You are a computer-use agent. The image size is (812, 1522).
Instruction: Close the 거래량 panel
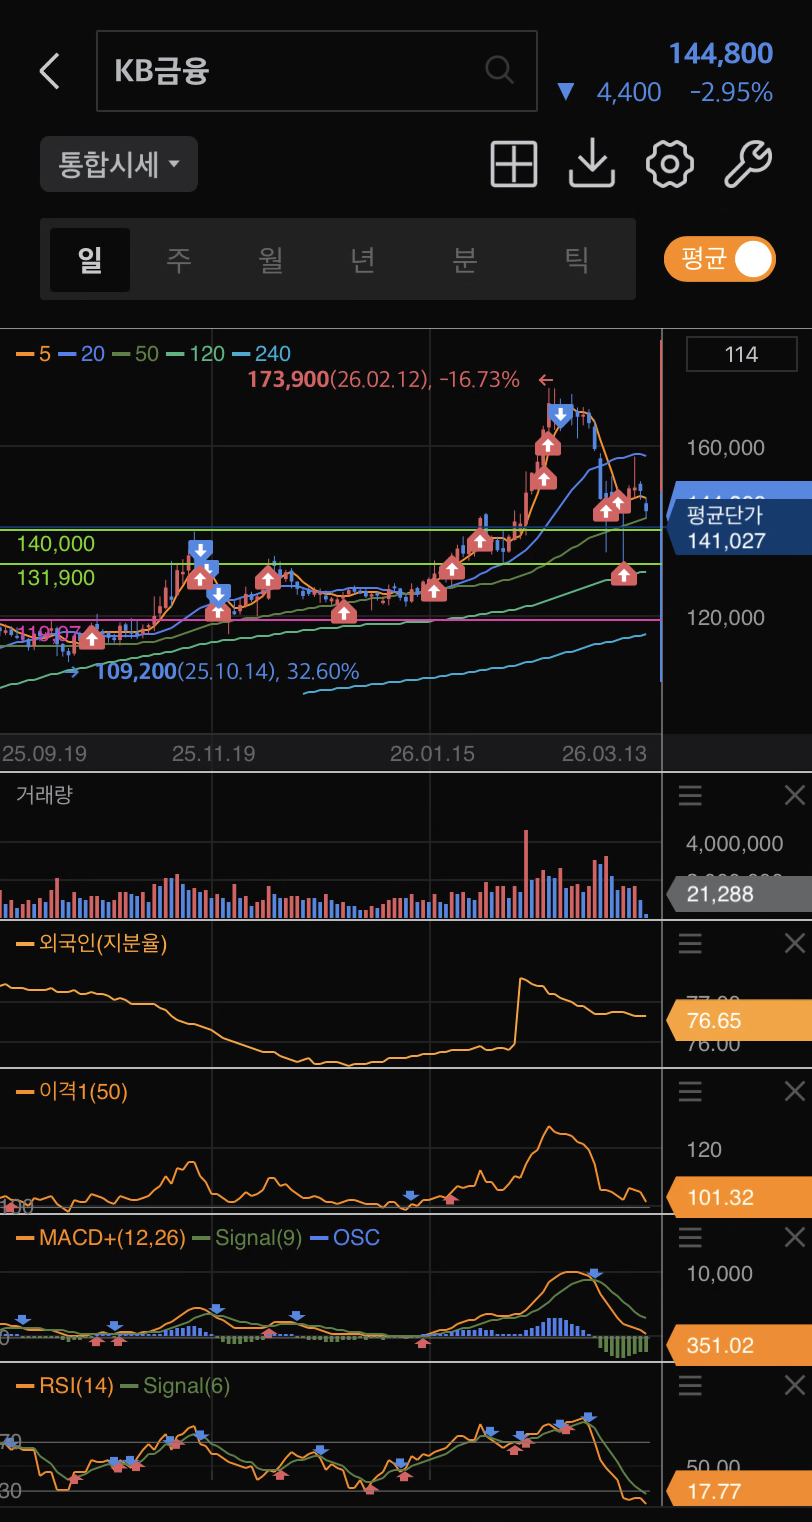coord(795,796)
